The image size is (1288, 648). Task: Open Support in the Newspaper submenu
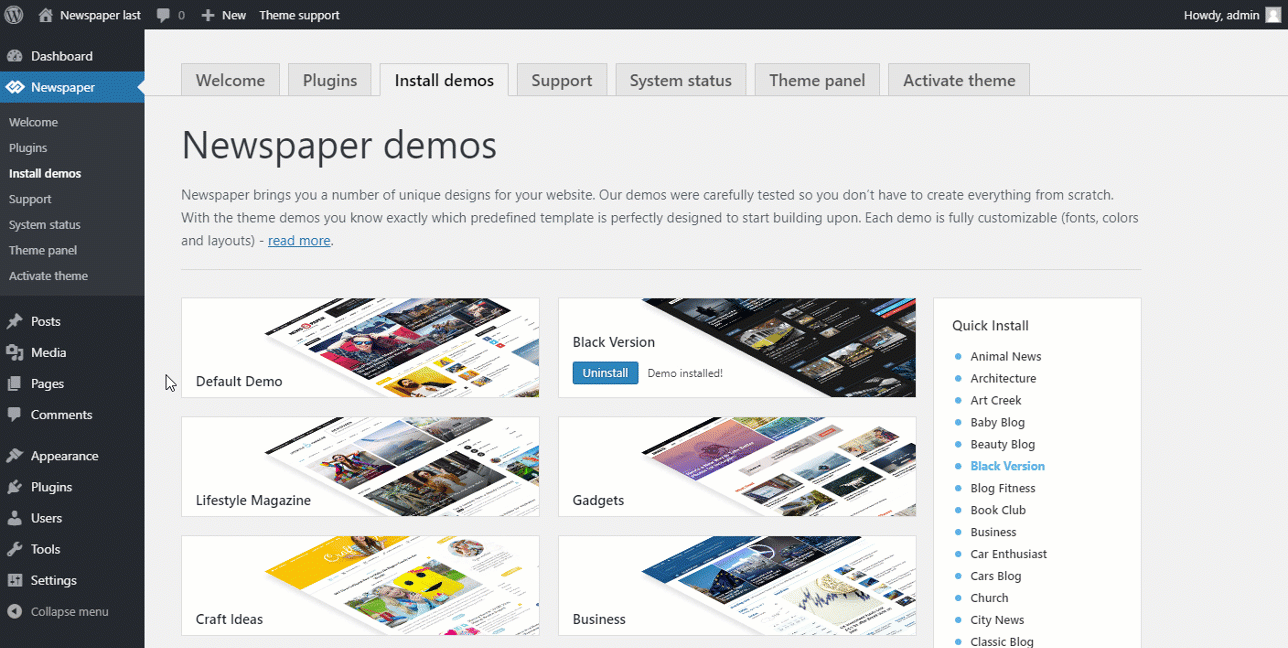[30, 199]
